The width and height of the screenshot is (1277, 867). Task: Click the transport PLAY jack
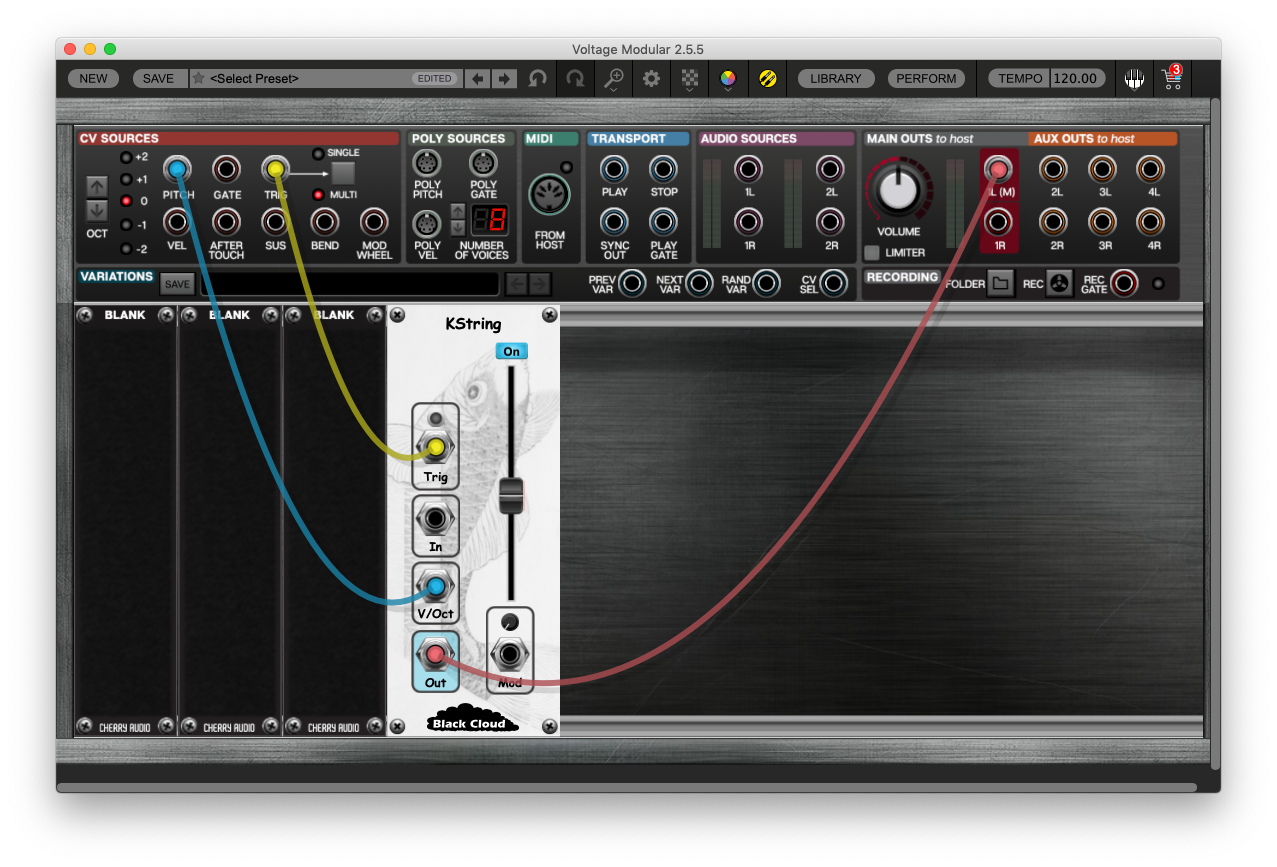click(x=614, y=169)
